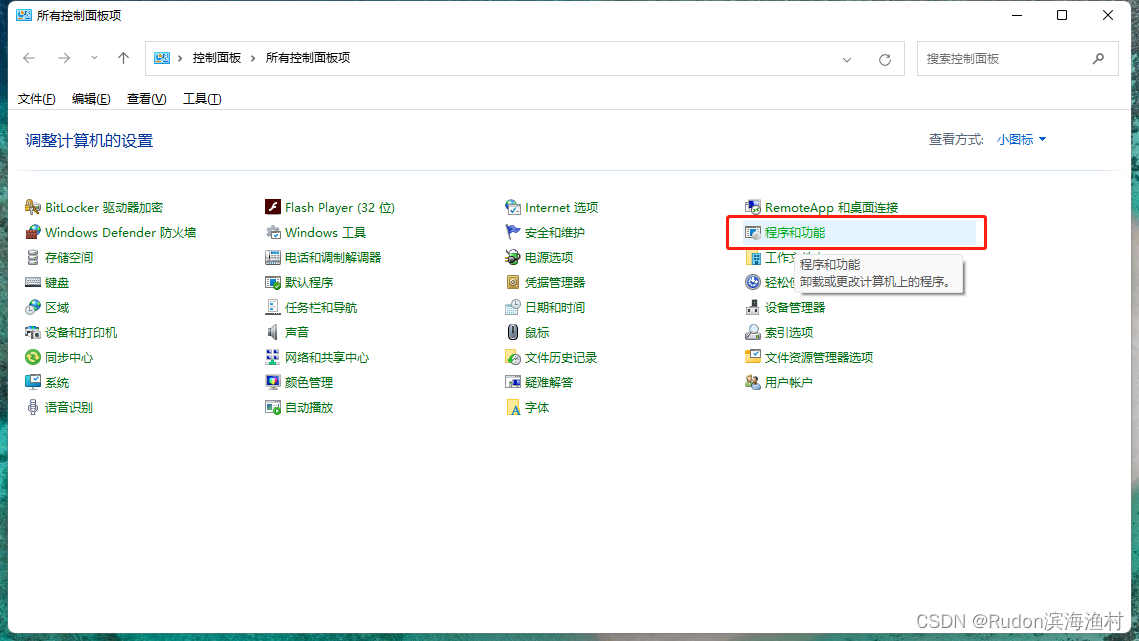Open the 声音 speaker icon
Screen dimensions: 1139x641
pyautogui.click(x=272, y=332)
